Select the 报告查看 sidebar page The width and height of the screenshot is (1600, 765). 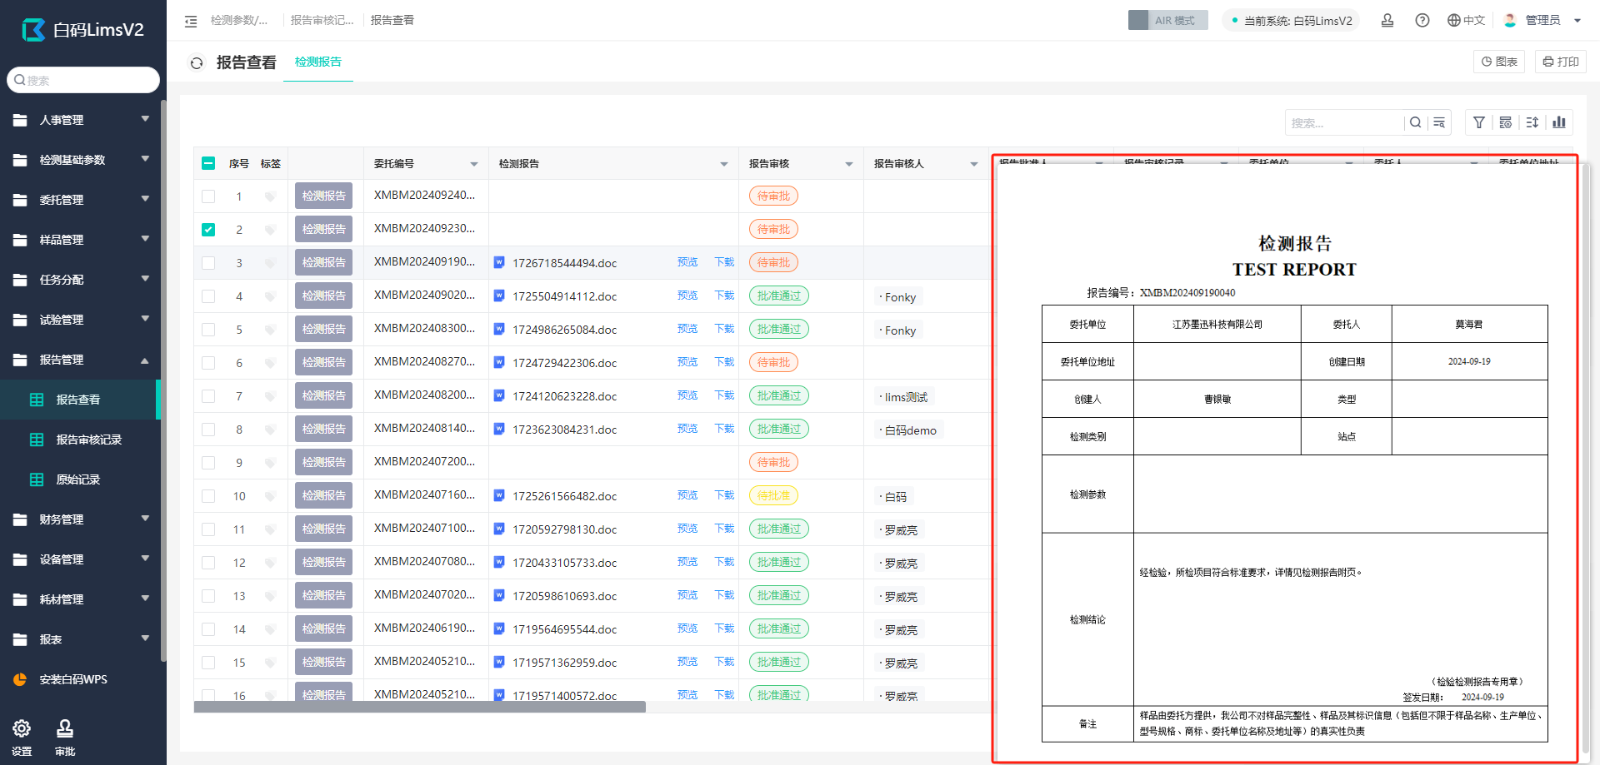tap(80, 400)
